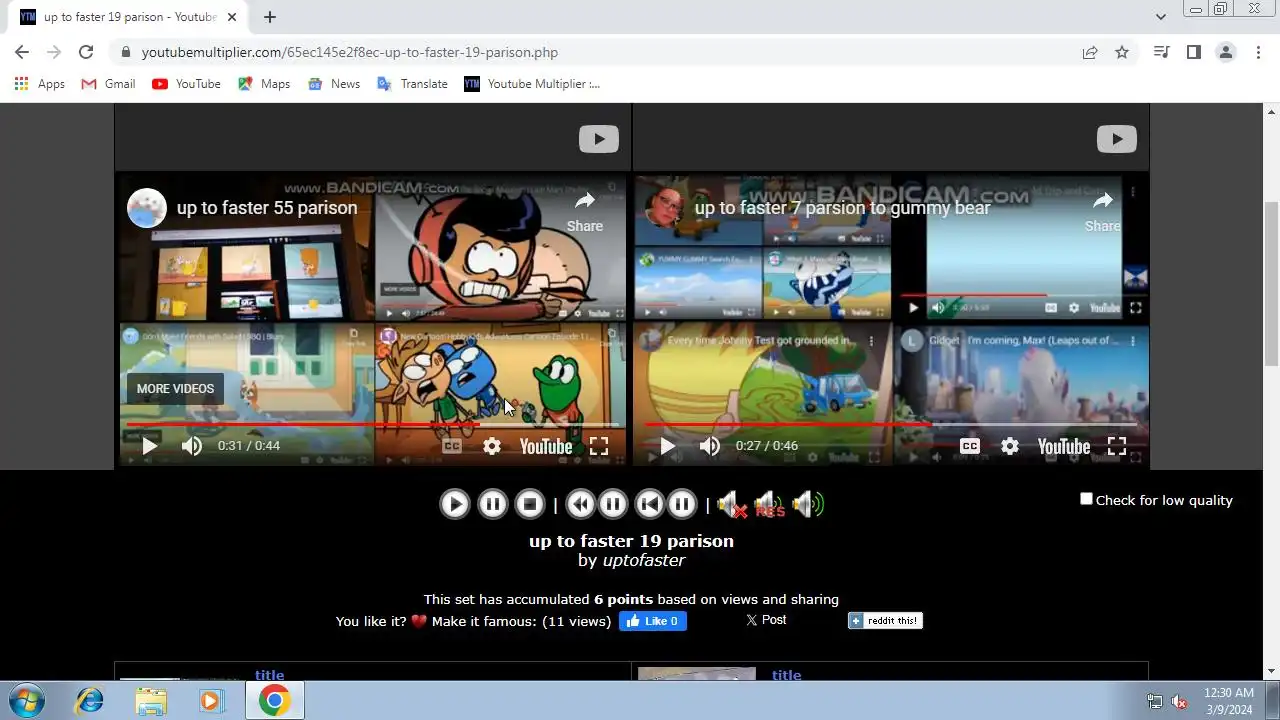Play the '7 parsion to gummy bear' video
The width and height of the screenshot is (1280, 720).
point(667,446)
